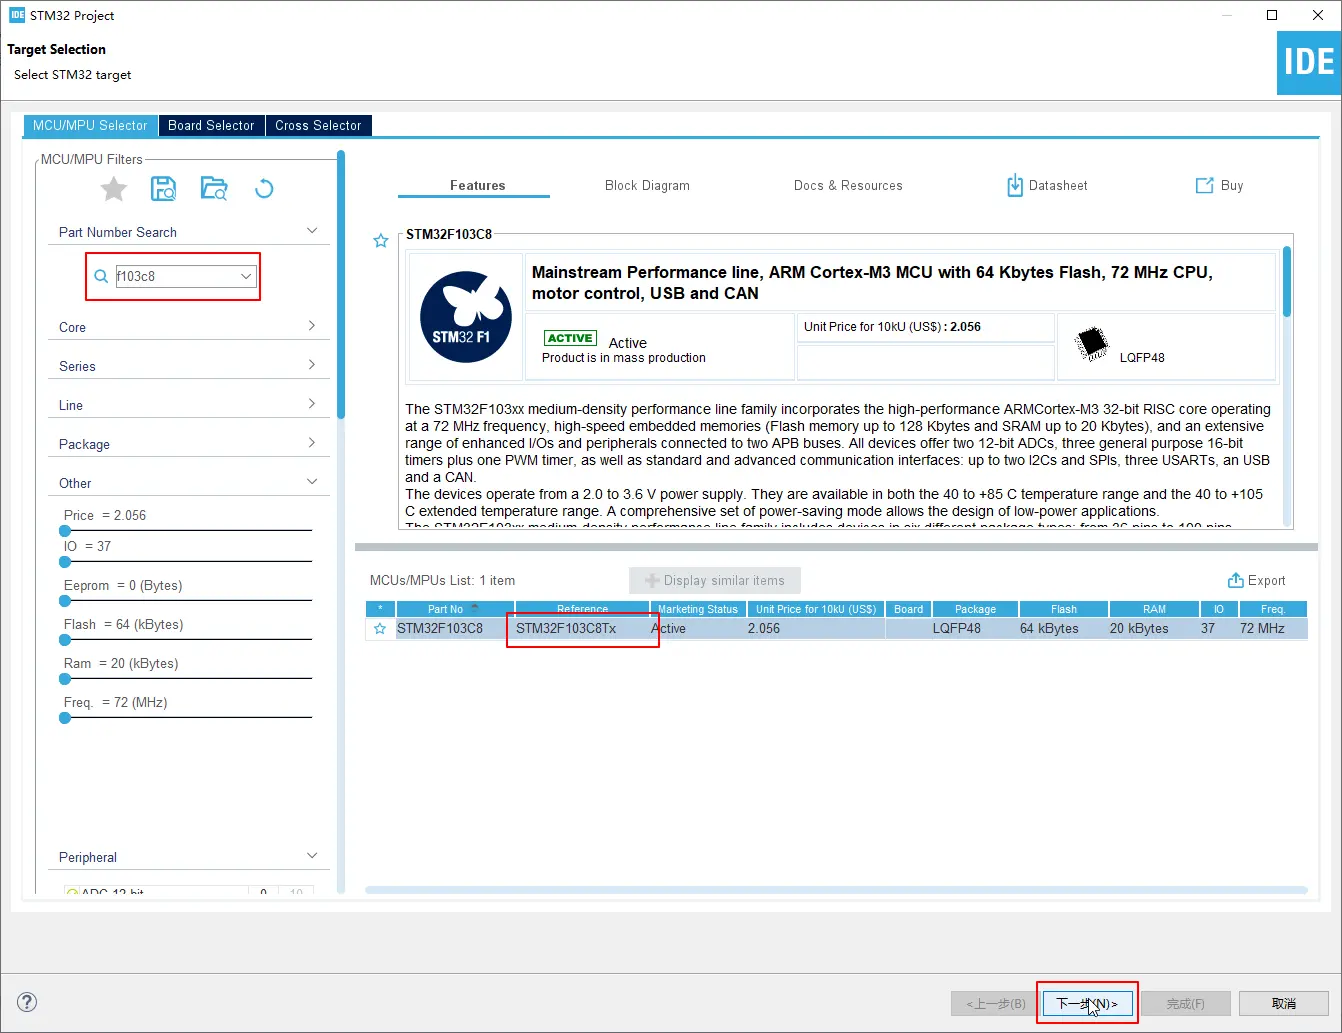
Task: Click the magnifier icon in Part Number Search
Action: pos(101,276)
